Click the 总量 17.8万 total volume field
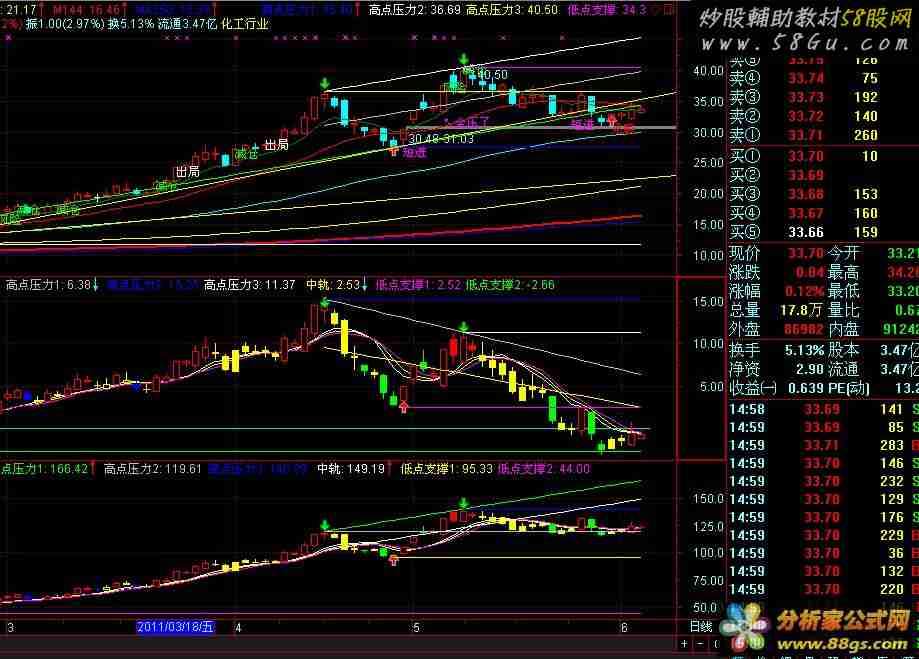Viewport: 919px width, 659px height. 777,310
